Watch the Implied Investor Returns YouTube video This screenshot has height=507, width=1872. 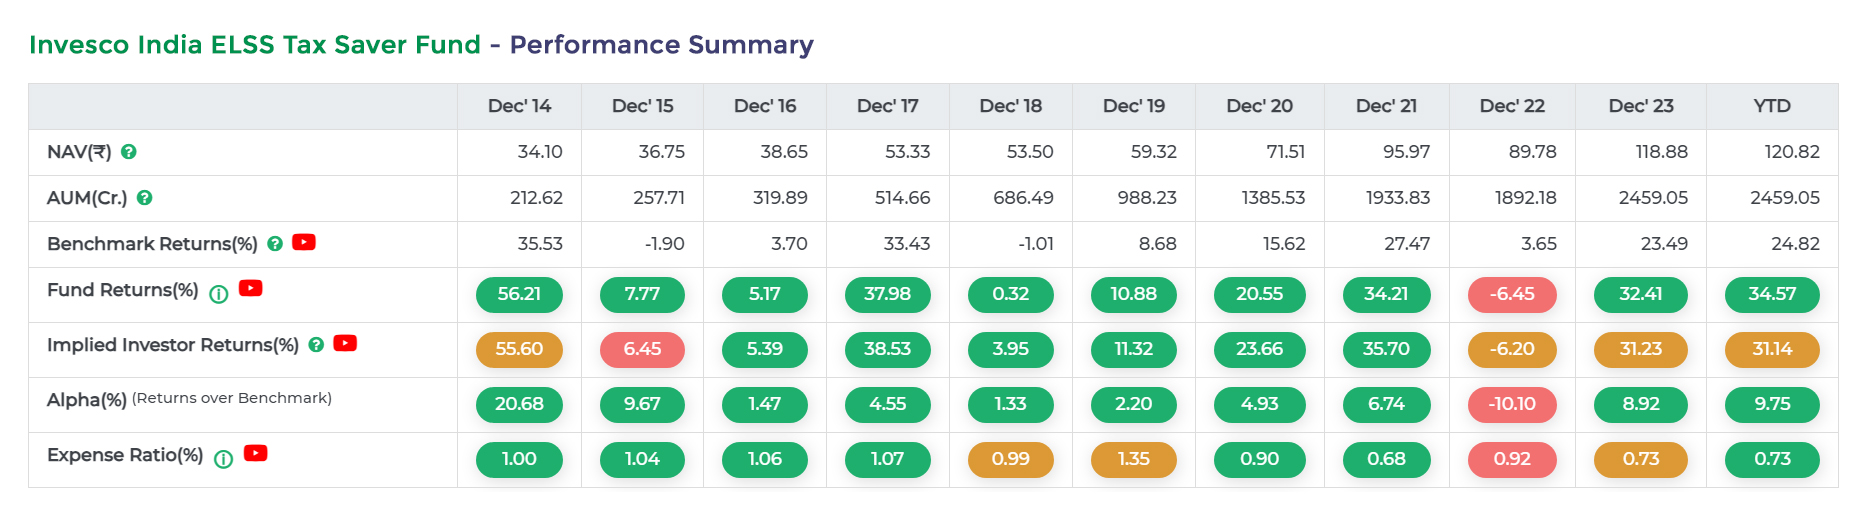pyautogui.click(x=345, y=343)
